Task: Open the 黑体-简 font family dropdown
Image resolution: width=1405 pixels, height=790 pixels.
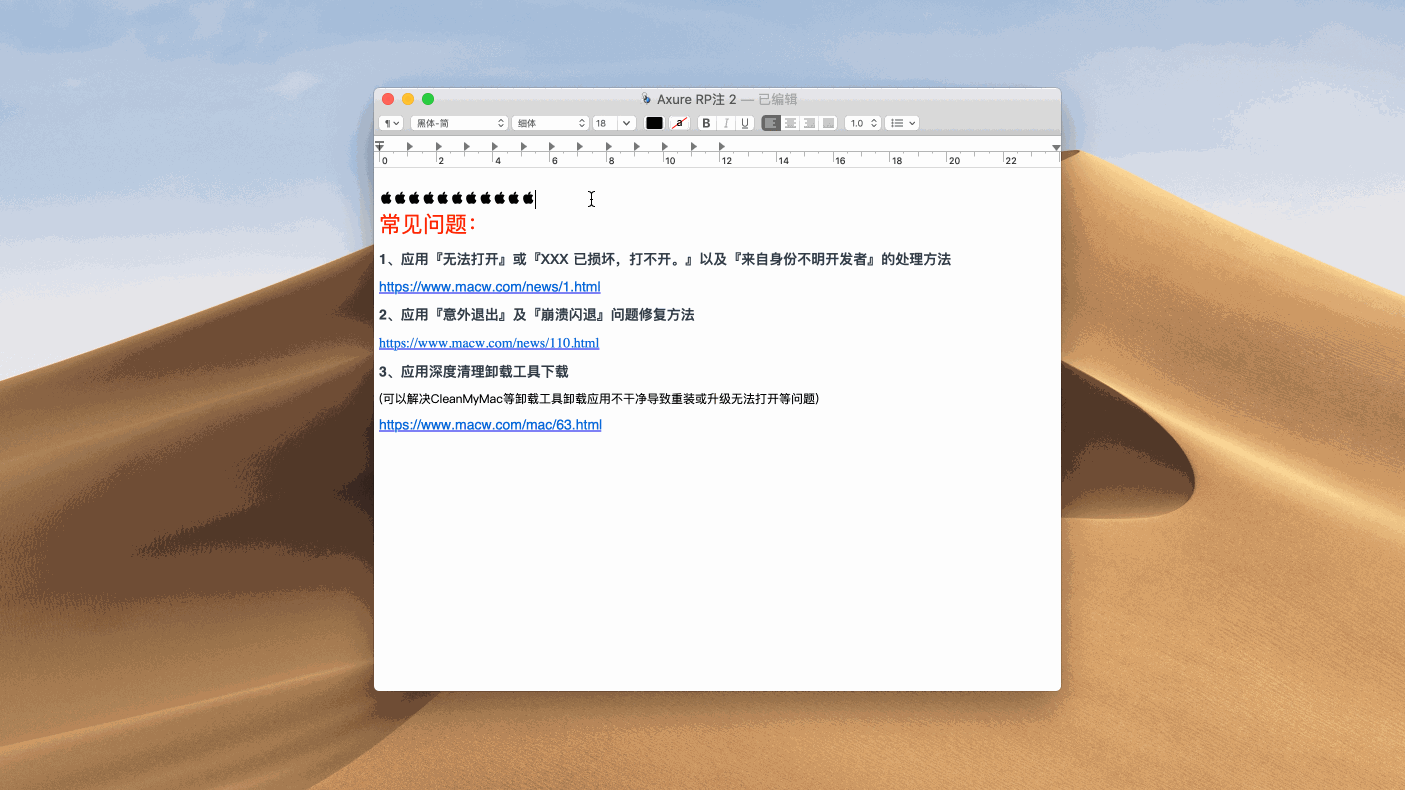Action: 458,123
